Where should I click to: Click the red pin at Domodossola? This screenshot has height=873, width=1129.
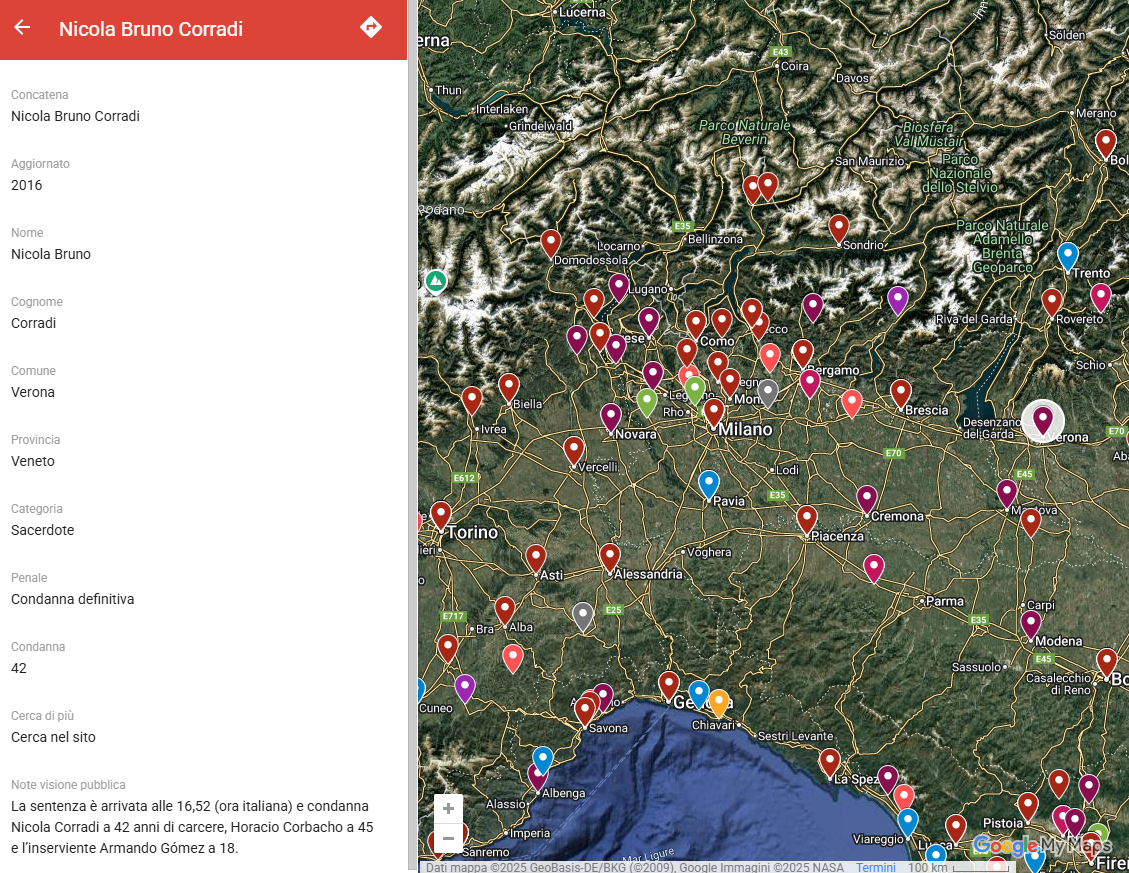551,243
